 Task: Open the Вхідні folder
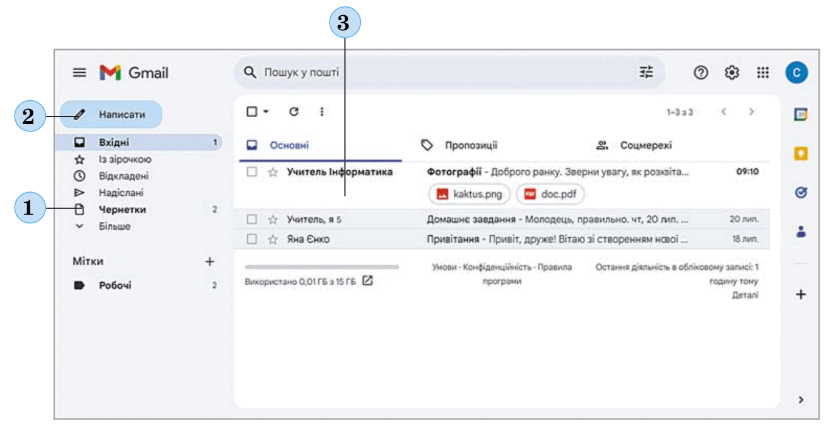(139, 142)
